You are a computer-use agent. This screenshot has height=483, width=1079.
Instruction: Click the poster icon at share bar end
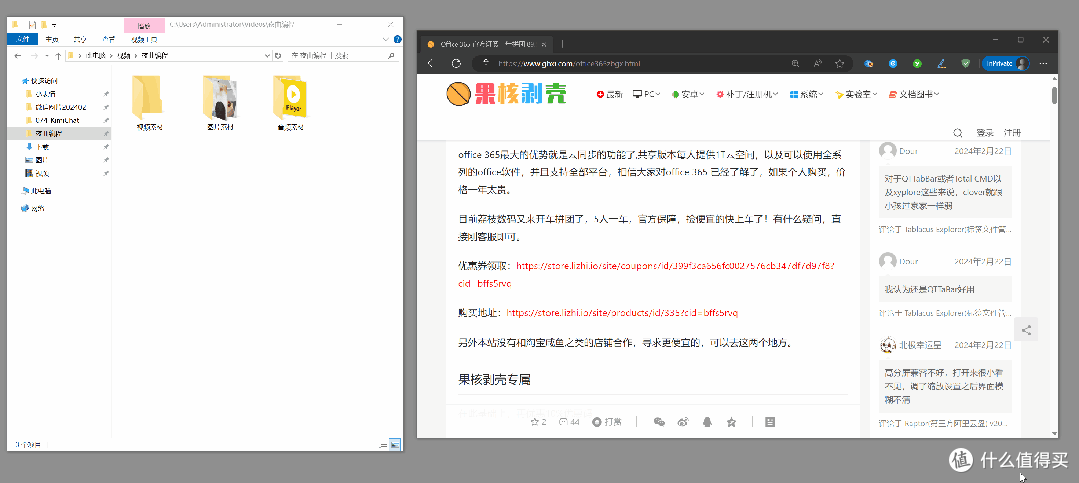(x=770, y=422)
